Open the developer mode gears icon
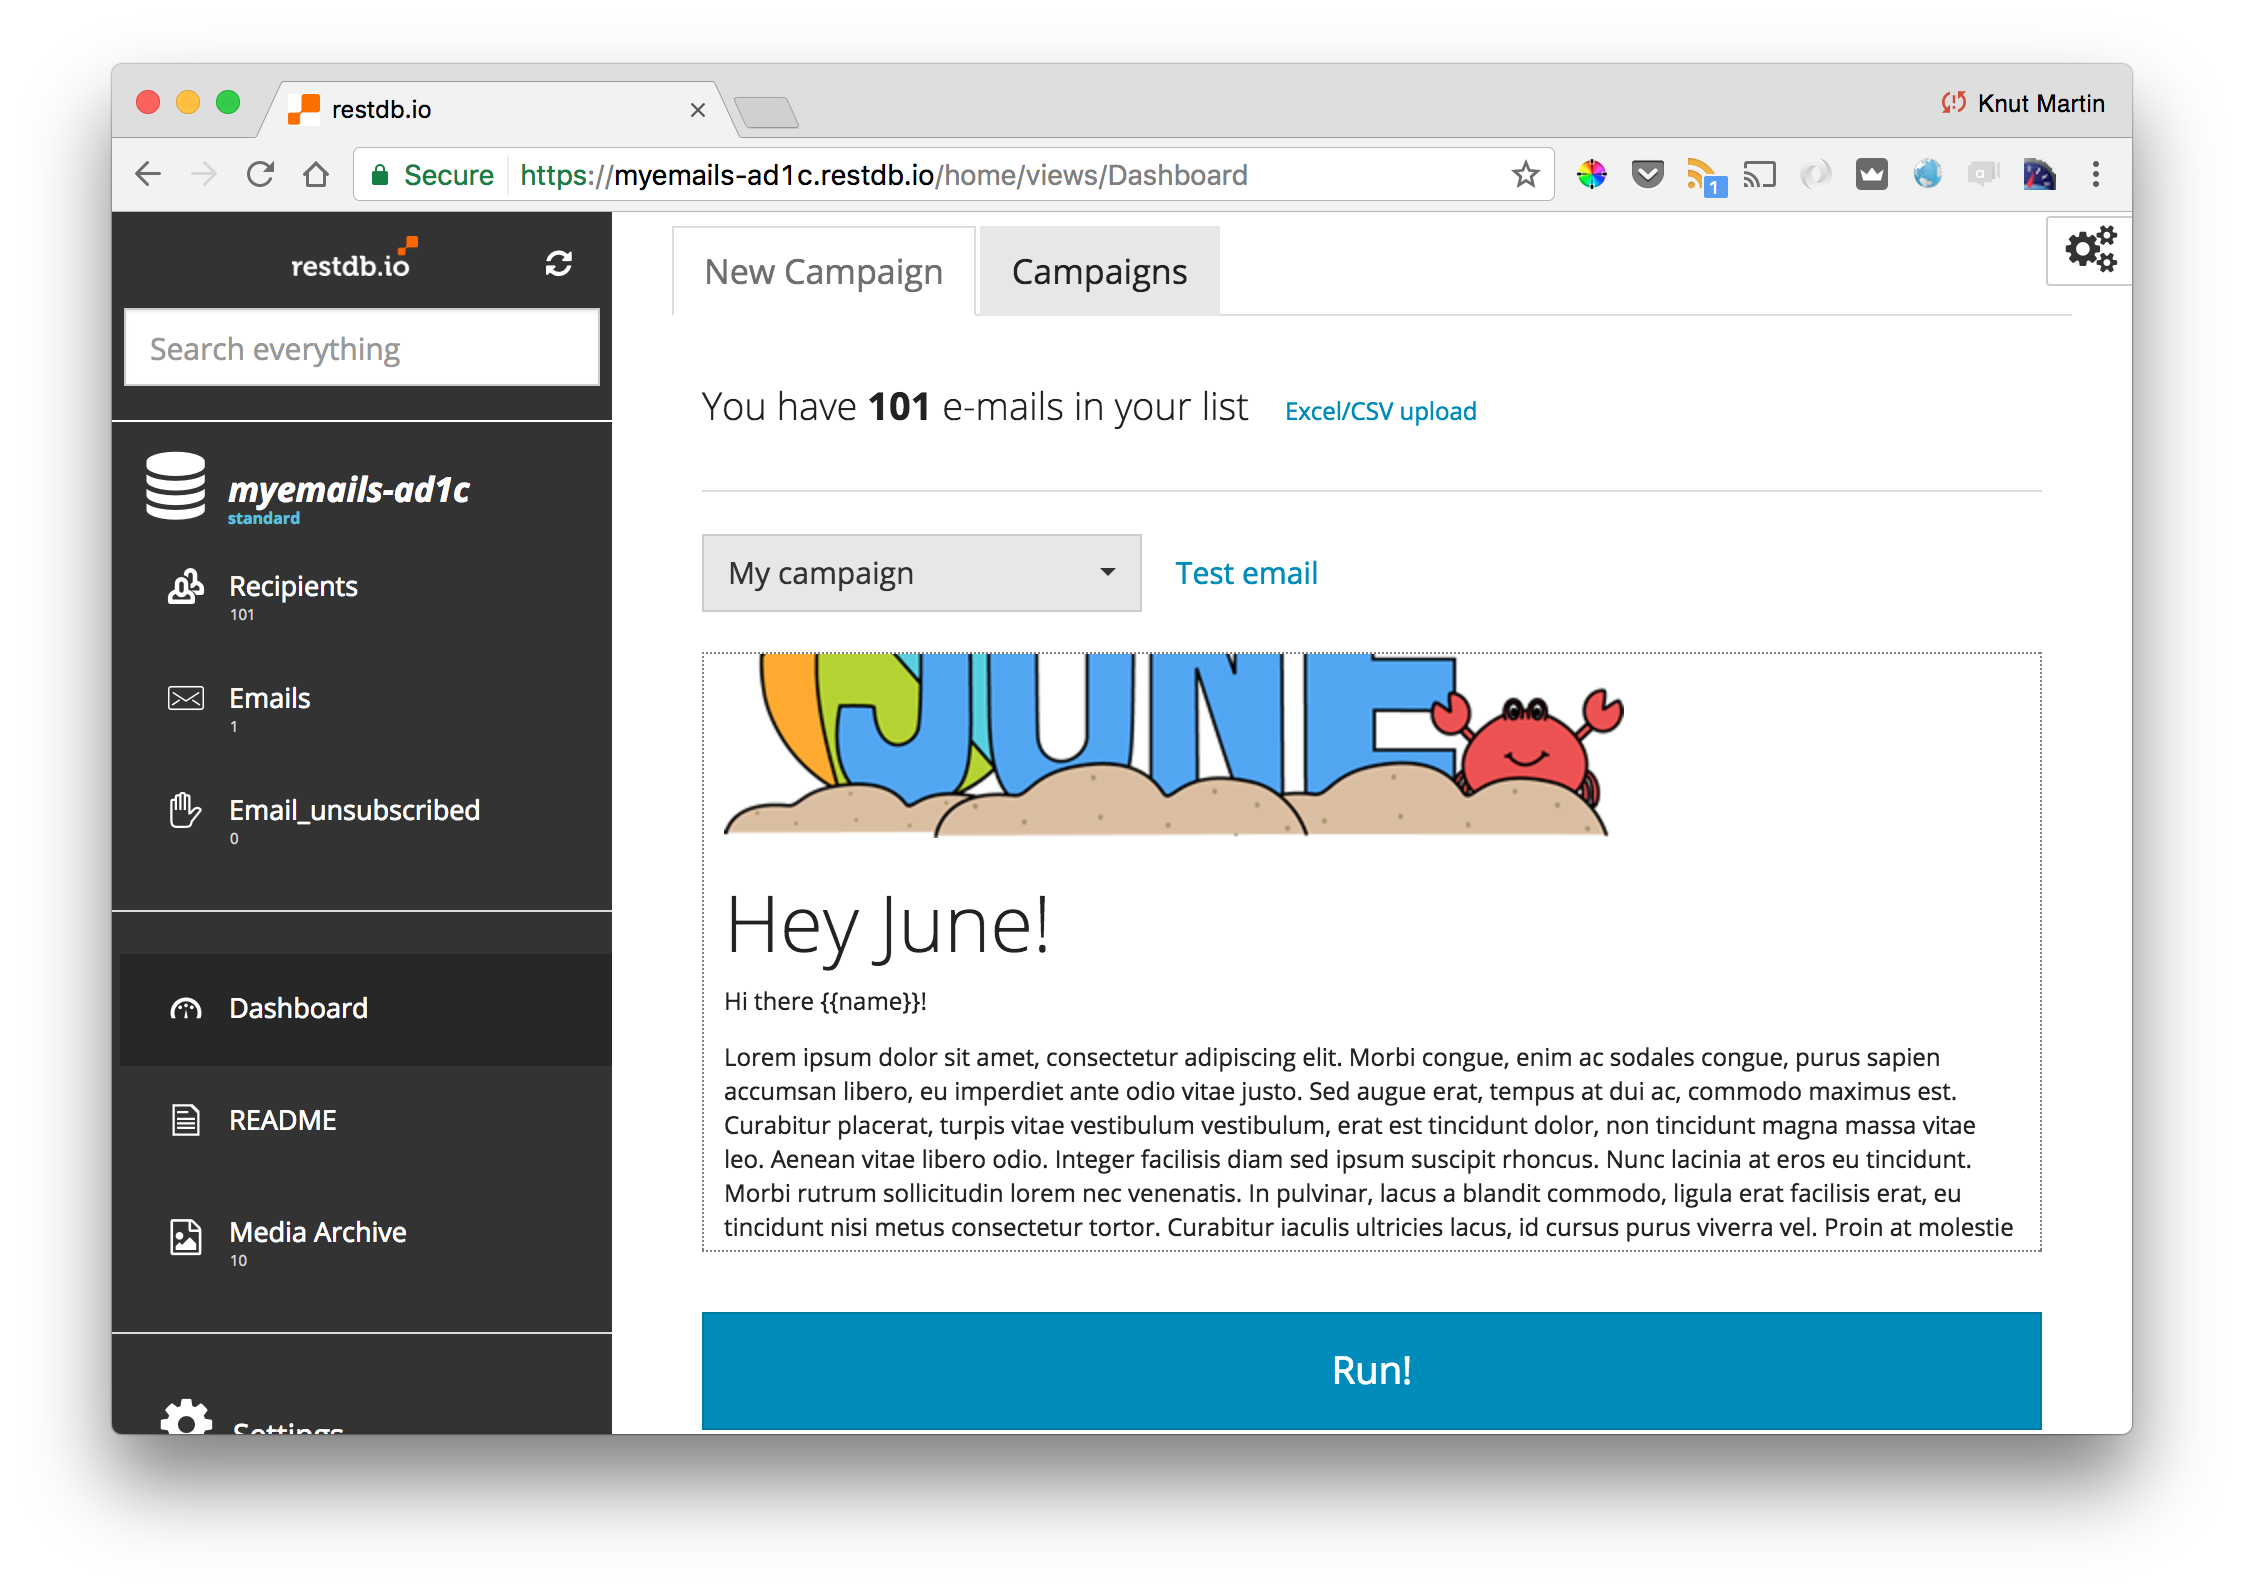Viewport: 2244px width, 1594px height. pos(2090,250)
